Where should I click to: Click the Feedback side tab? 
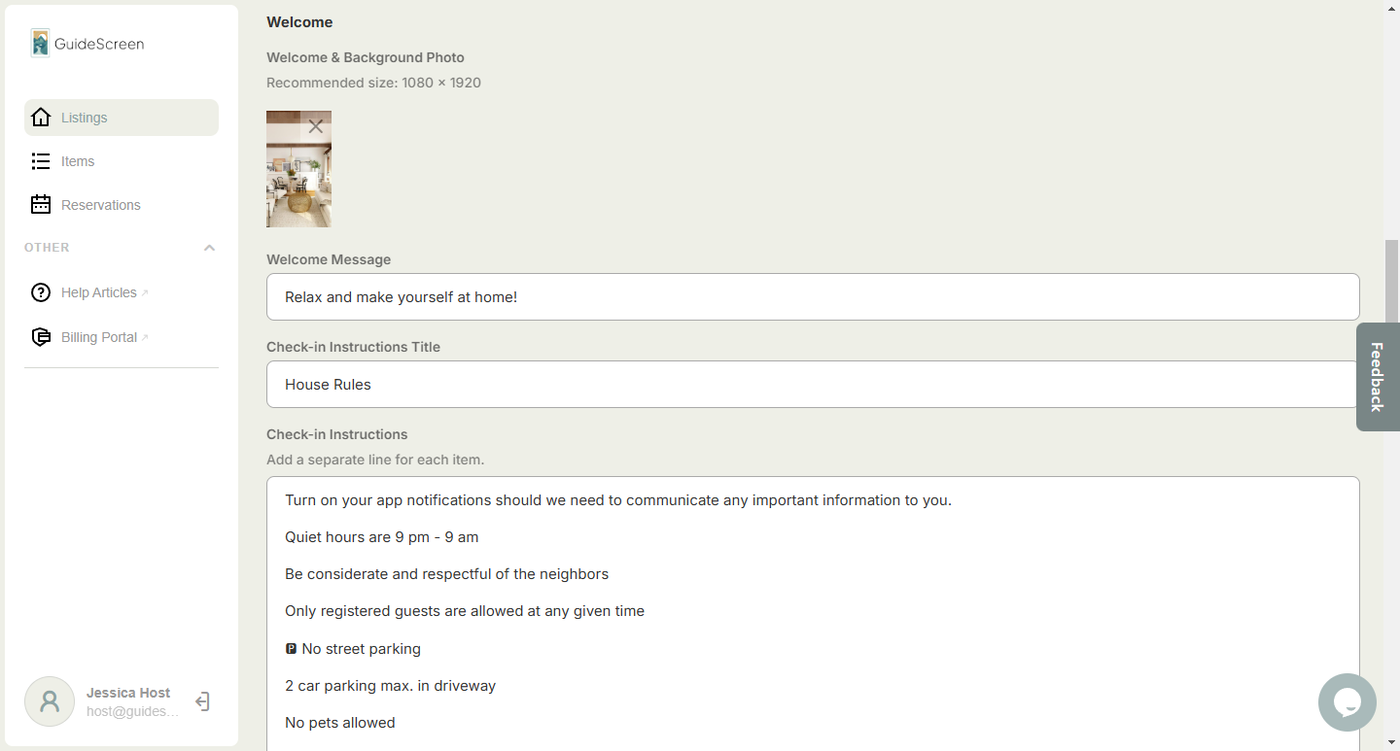(x=1377, y=377)
